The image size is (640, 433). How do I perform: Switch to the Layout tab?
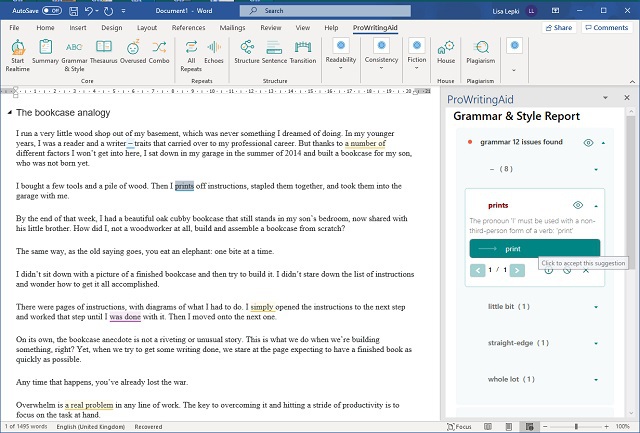point(147,28)
